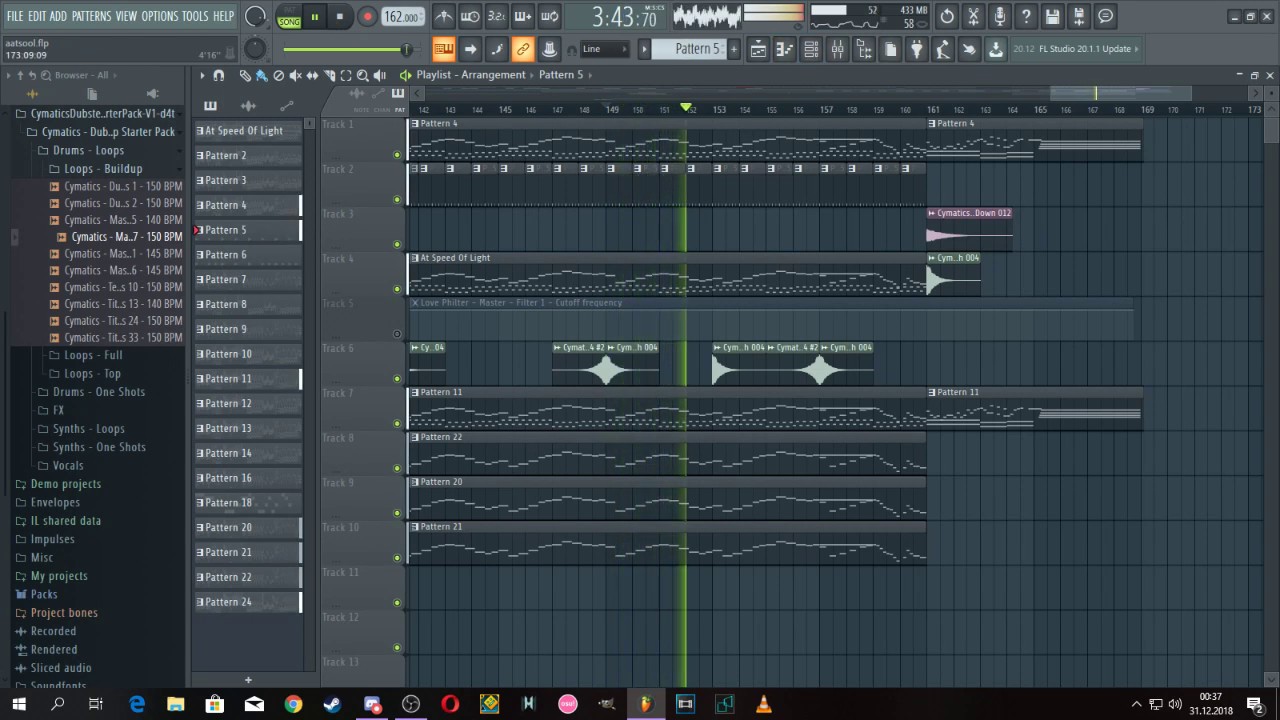Open the metronome icon in the toolbar

click(444, 16)
